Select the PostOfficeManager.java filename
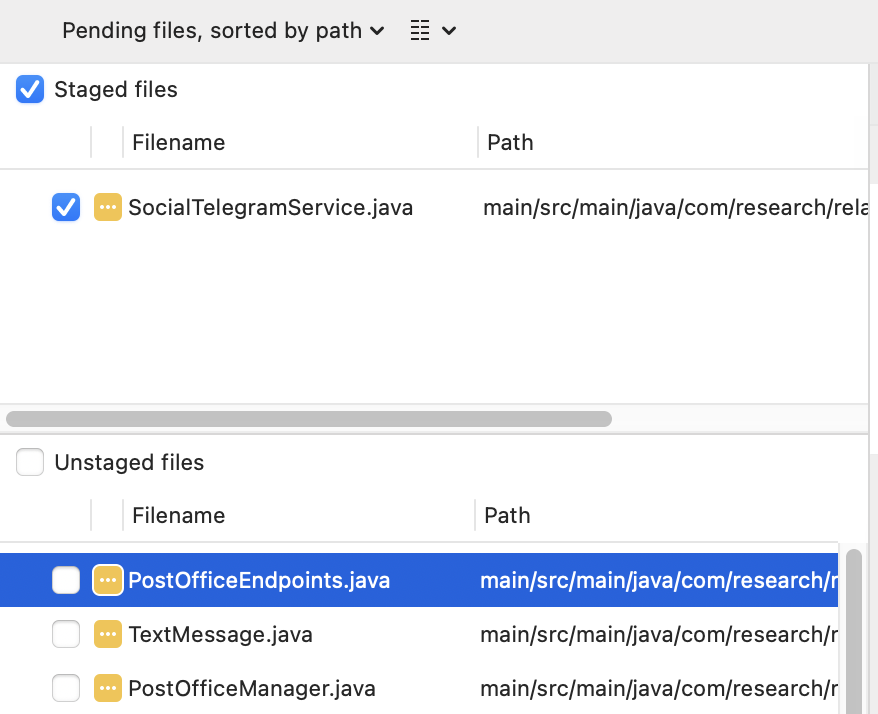Viewport: 878px width, 714px height. click(x=251, y=688)
